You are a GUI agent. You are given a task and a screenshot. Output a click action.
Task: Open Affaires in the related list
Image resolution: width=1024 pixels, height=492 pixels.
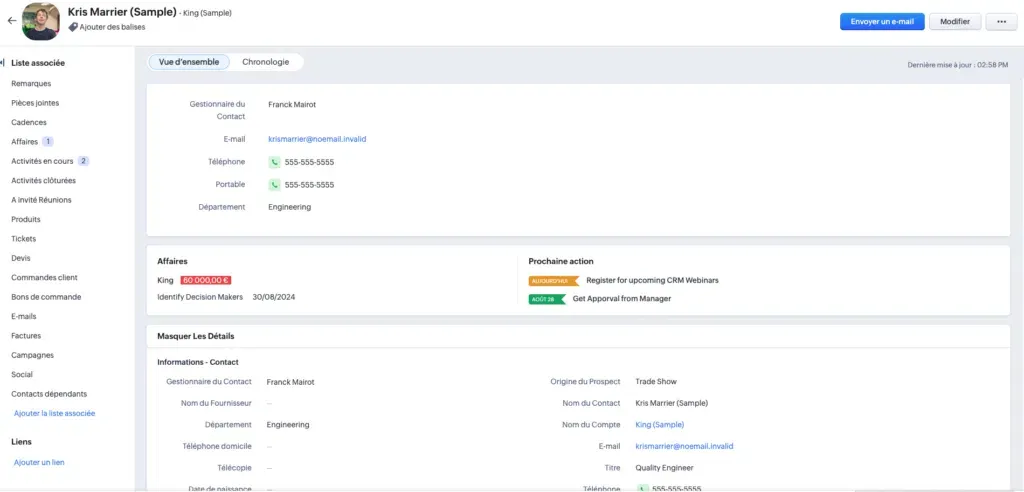point(24,142)
